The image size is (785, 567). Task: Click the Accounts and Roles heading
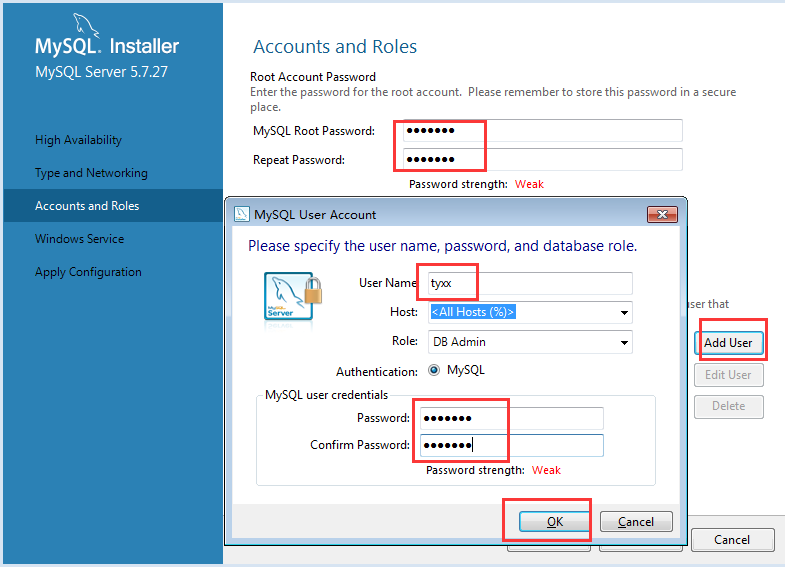[x=335, y=47]
